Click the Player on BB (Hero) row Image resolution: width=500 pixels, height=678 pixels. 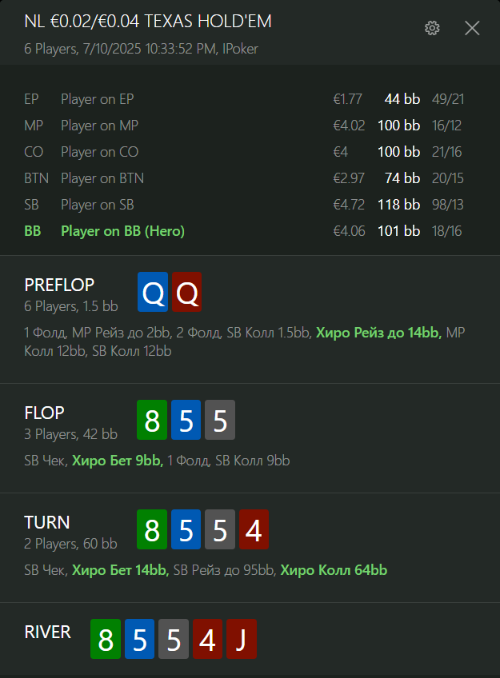click(244, 231)
